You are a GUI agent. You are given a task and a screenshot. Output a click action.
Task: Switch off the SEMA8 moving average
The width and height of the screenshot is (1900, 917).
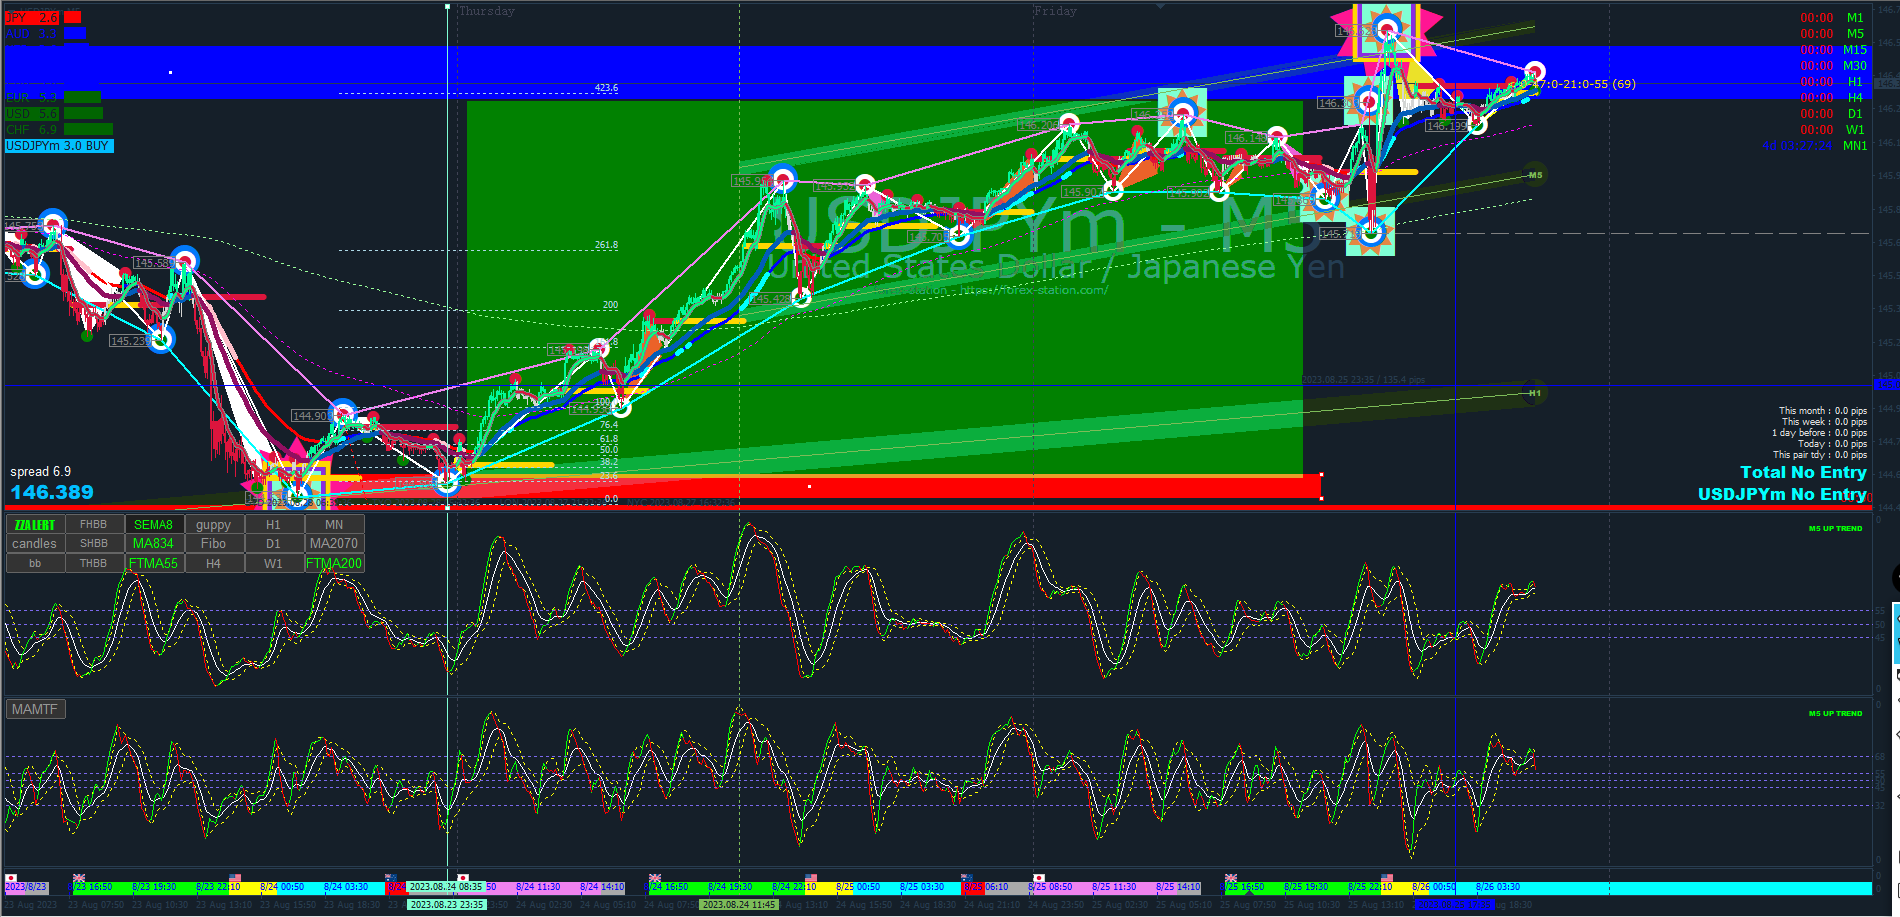point(154,525)
